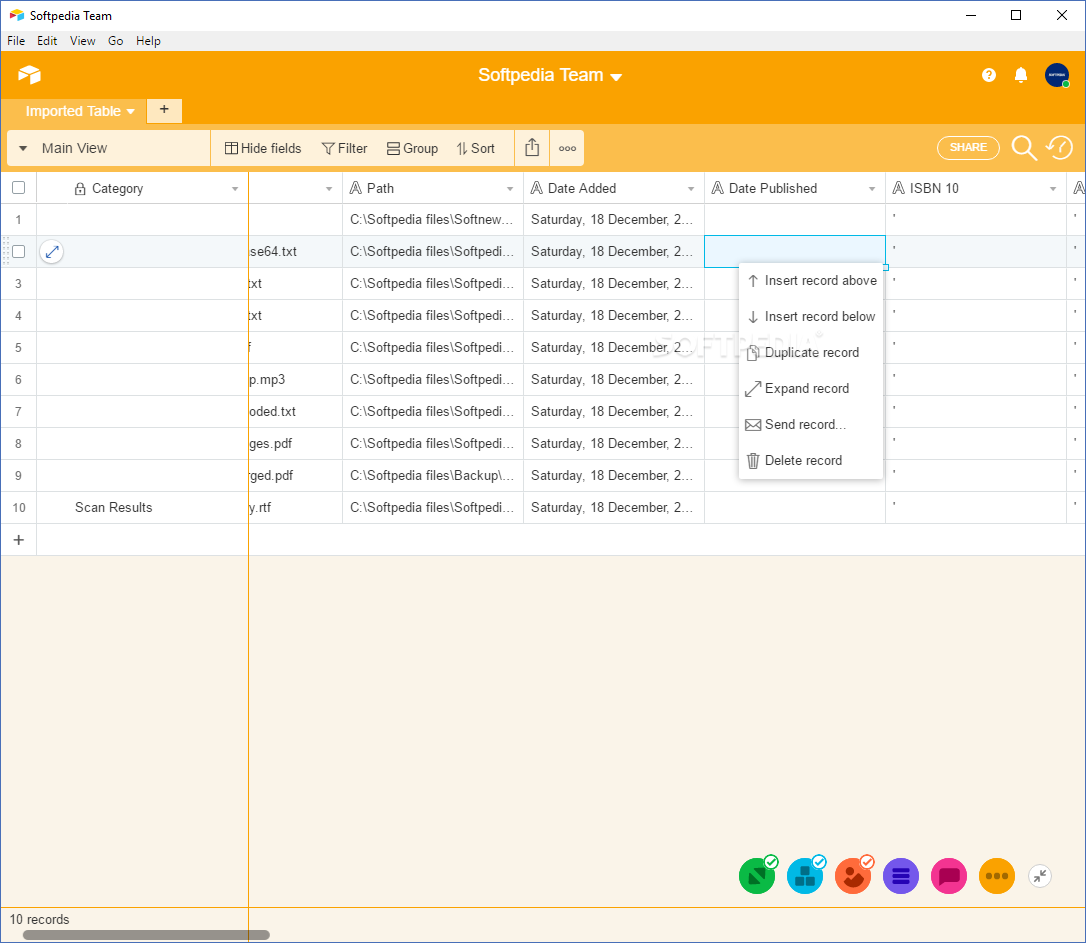Click the share/export view icon

coord(531,147)
